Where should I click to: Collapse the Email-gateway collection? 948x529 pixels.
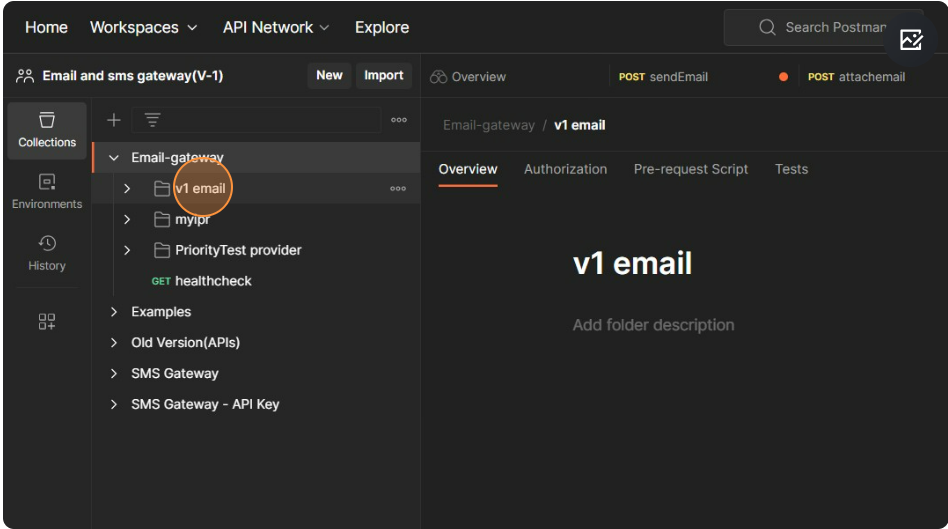coord(114,158)
